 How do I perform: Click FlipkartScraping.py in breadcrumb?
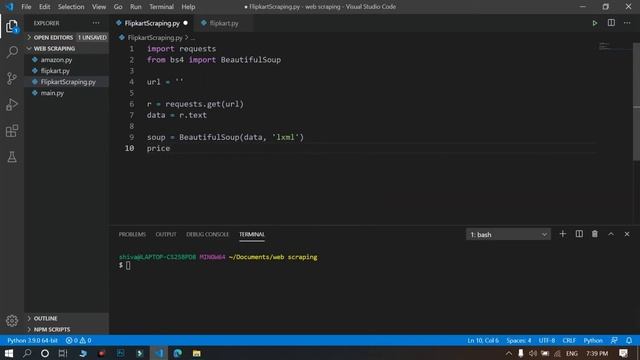click(155, 38)
